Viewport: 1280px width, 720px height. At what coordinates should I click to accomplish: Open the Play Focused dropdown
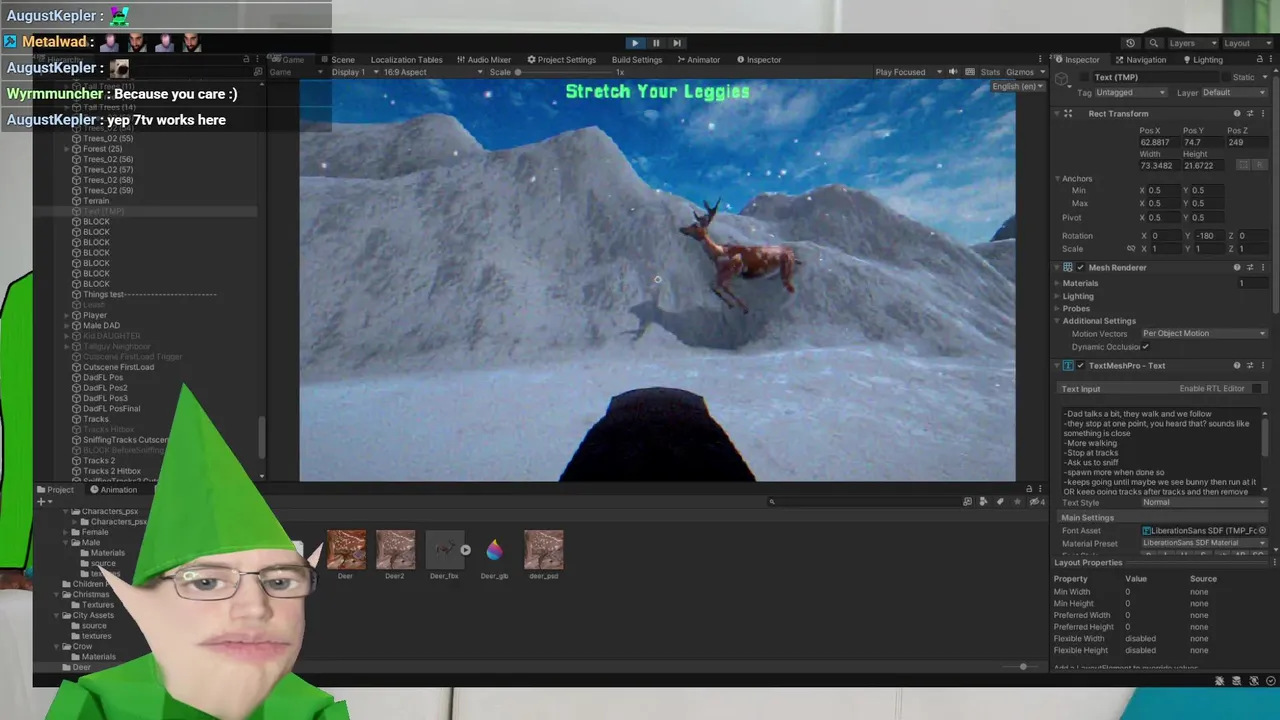pyautogui.click(x=908, y=72)
